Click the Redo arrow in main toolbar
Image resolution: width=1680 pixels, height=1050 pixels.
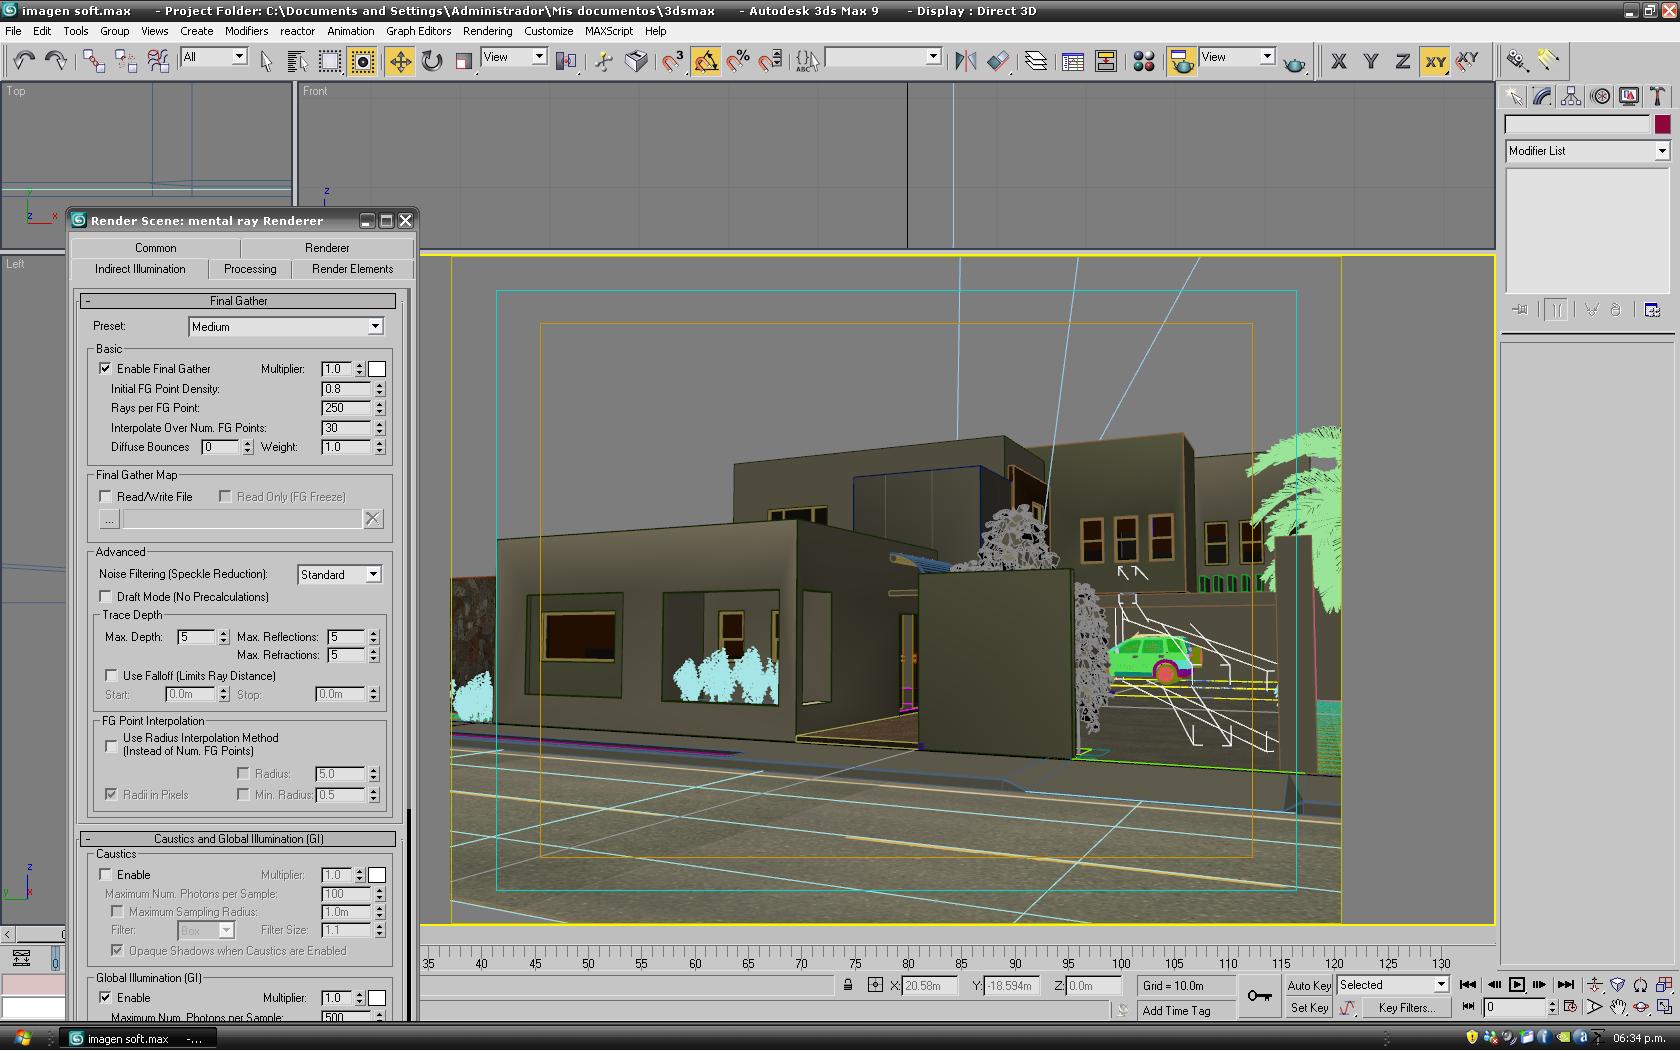tap(55, 61)
